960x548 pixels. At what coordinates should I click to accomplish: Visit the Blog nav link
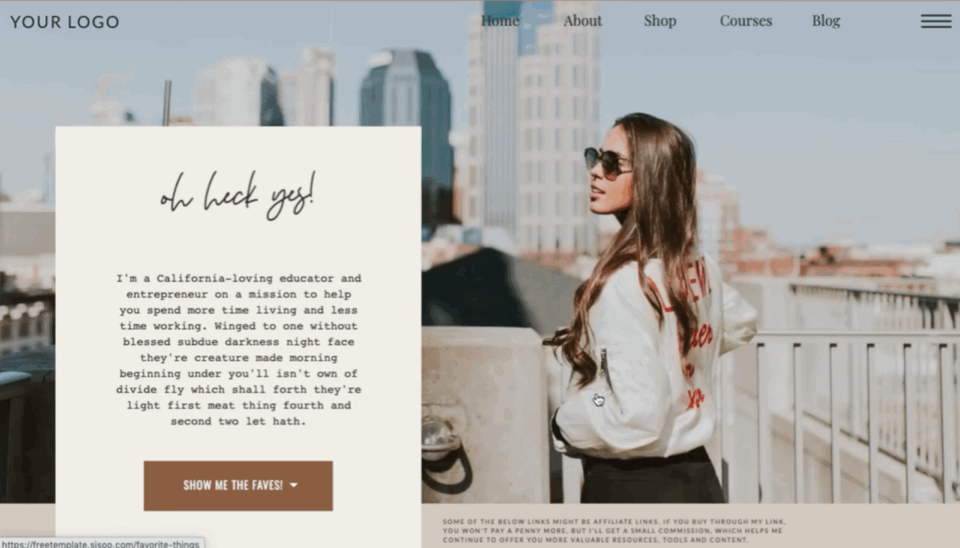coord(826,21)
